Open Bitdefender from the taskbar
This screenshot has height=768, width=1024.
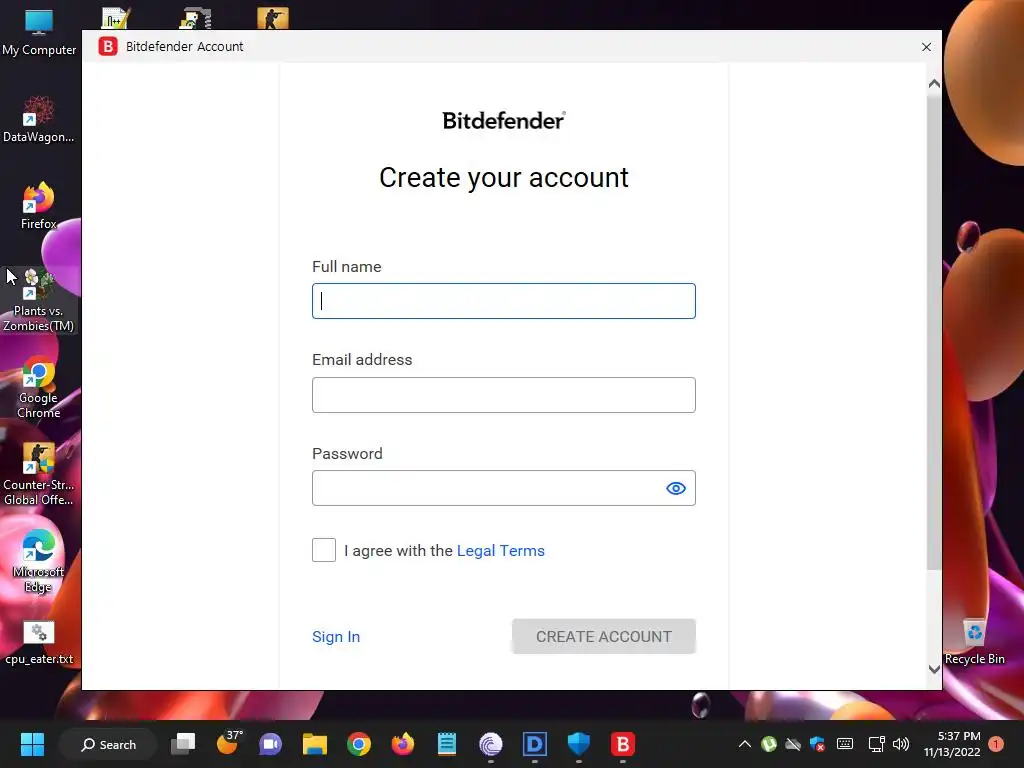pos(622,744)
